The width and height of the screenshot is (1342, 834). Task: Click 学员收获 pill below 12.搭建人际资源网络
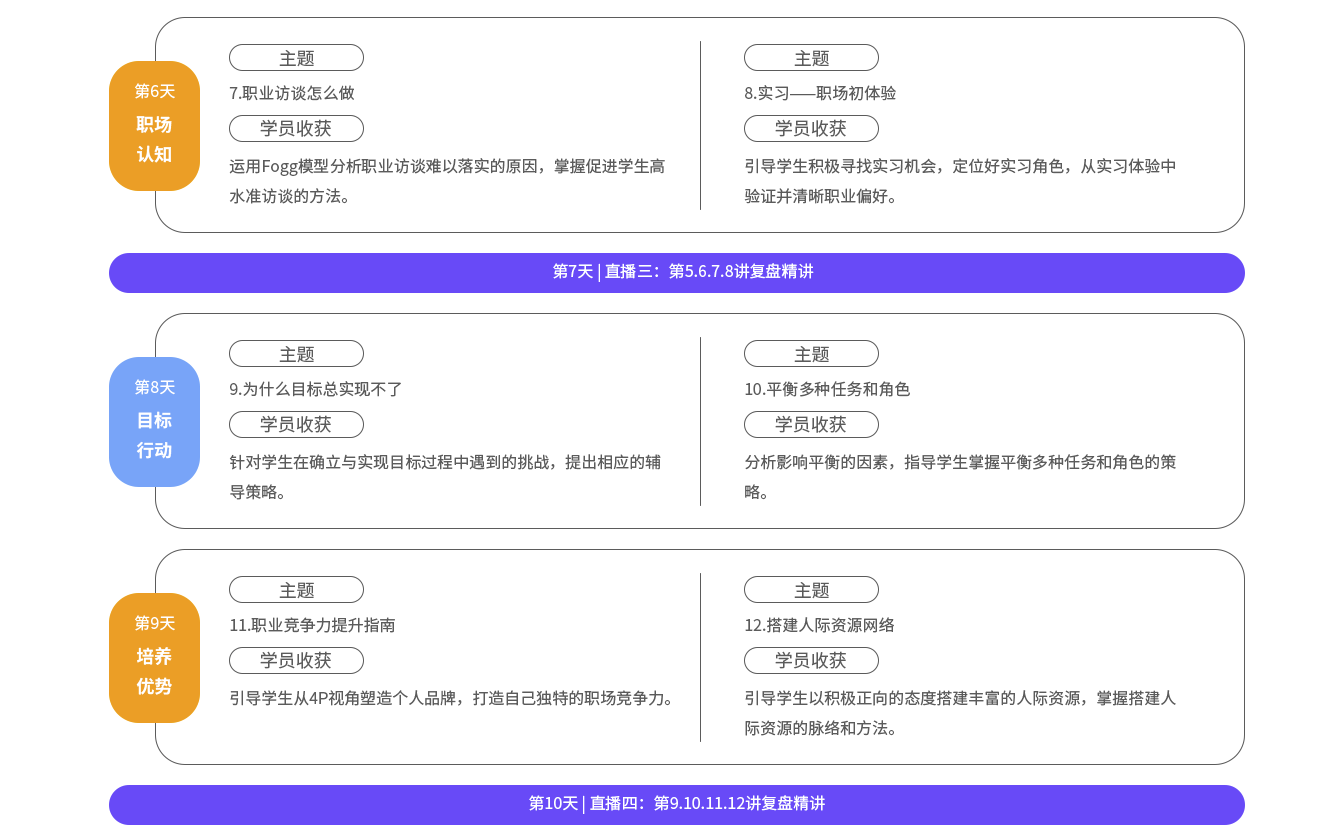pyautogui.click(x=811, y=661)
